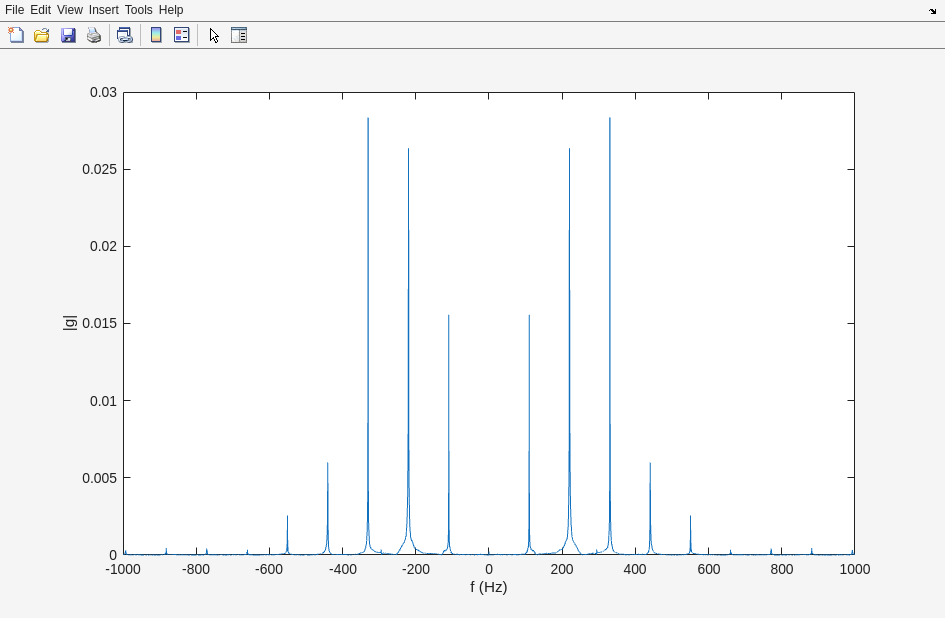Expand the Insert menu

[103, 10]
